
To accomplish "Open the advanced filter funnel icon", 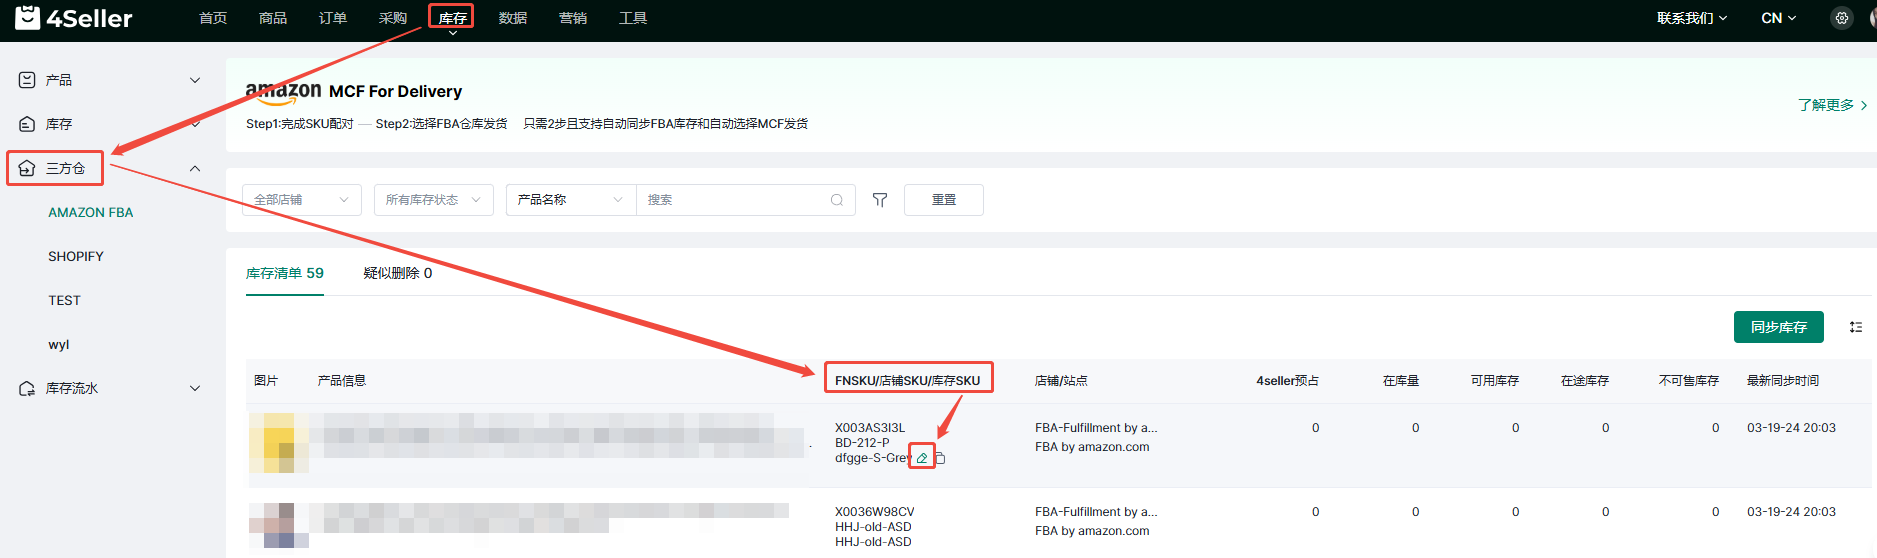I will point(880,200).
